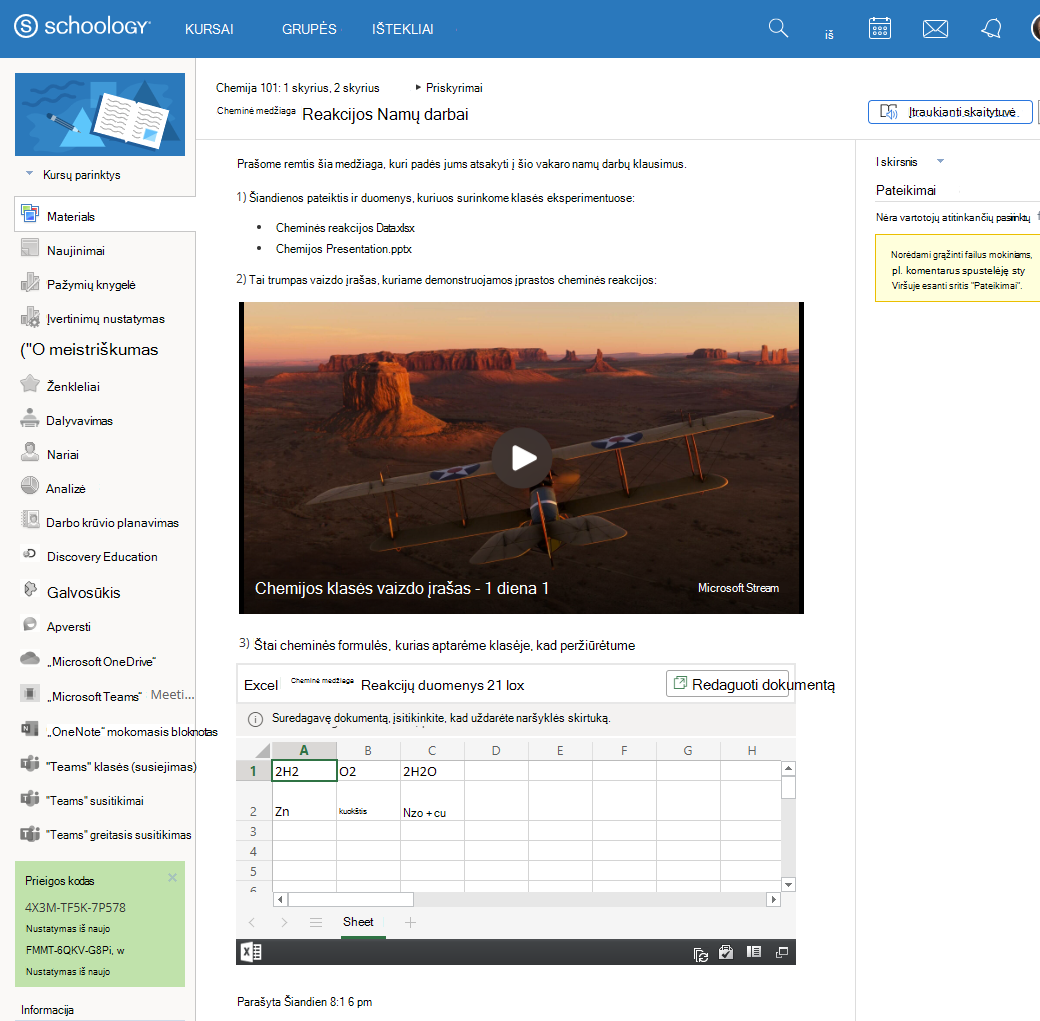Select column B header
Viewport: 1040px width, 1021px height.
[x=368, y=750]
